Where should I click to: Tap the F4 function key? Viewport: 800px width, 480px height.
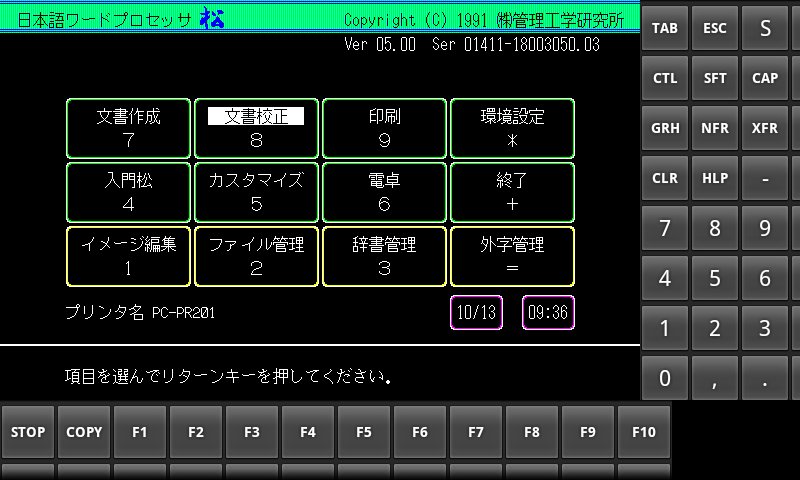click(x=308, y=432)
